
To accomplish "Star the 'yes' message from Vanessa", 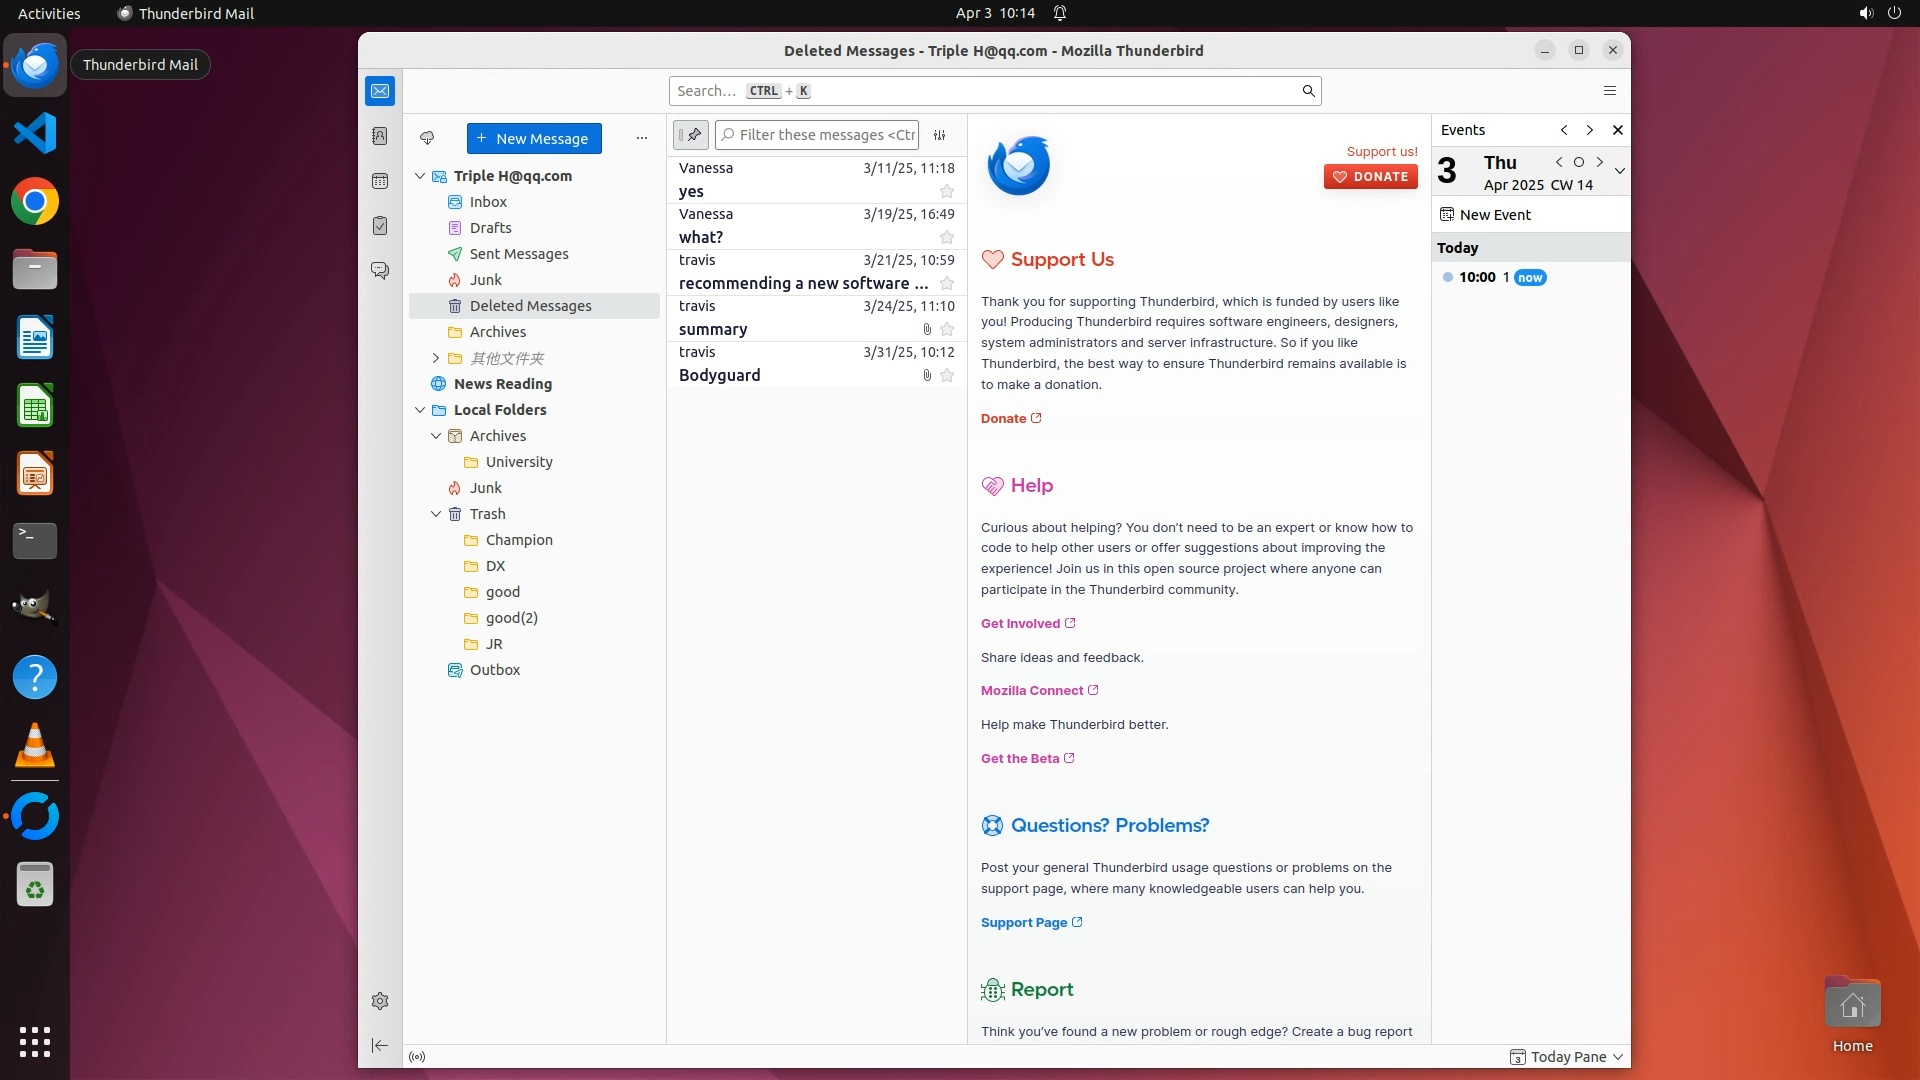I will 947,192.
